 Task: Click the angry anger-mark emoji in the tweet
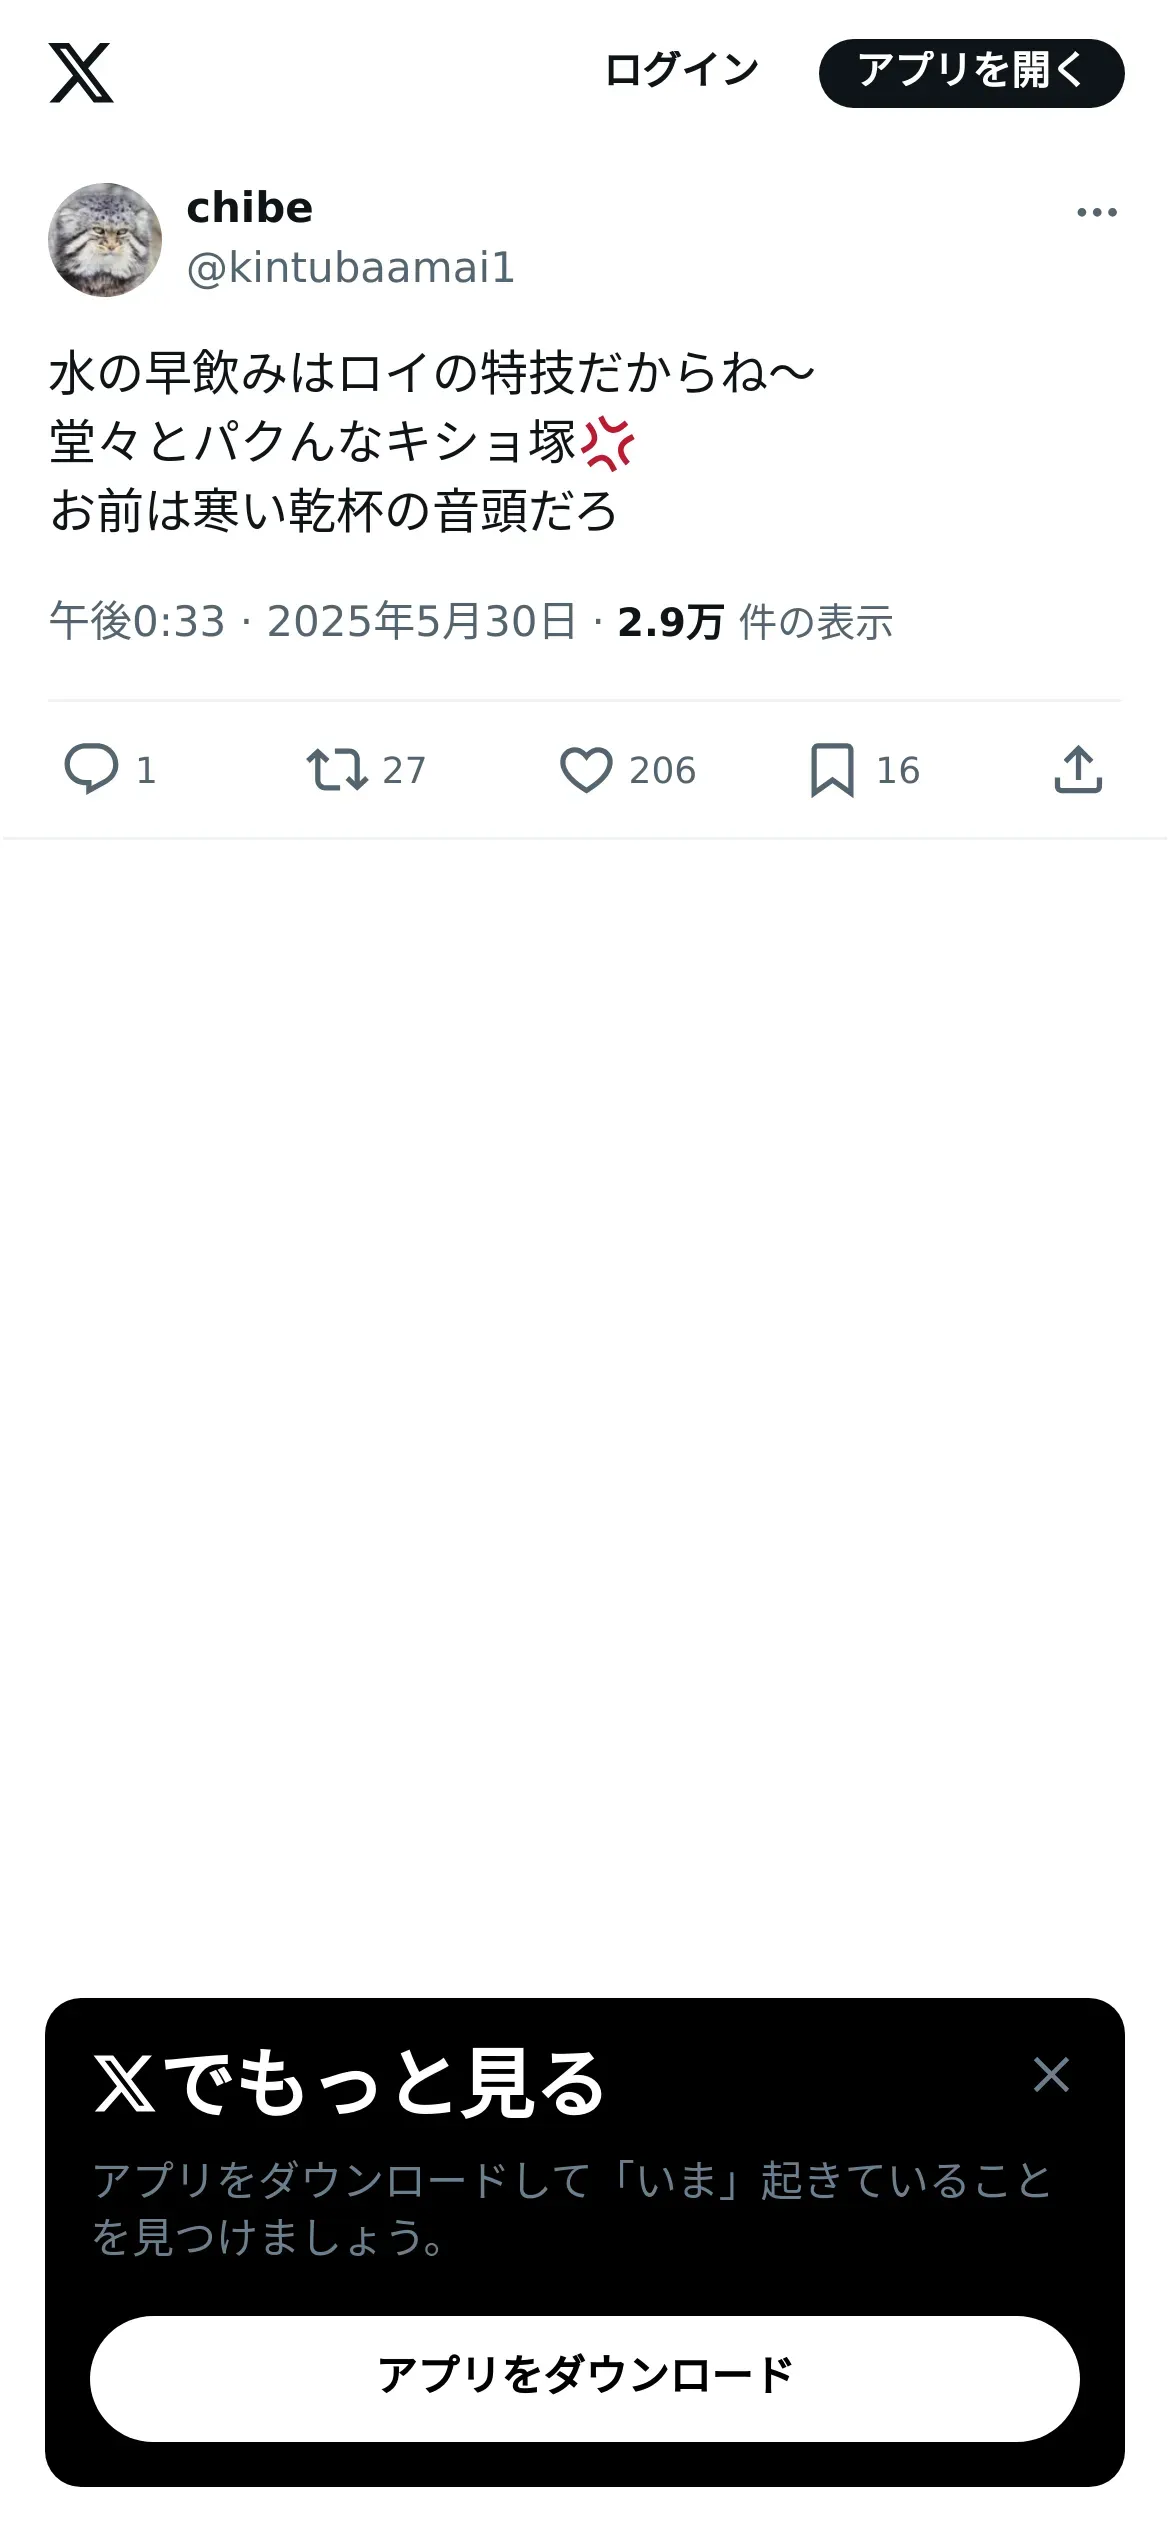[x=608, y=443]
